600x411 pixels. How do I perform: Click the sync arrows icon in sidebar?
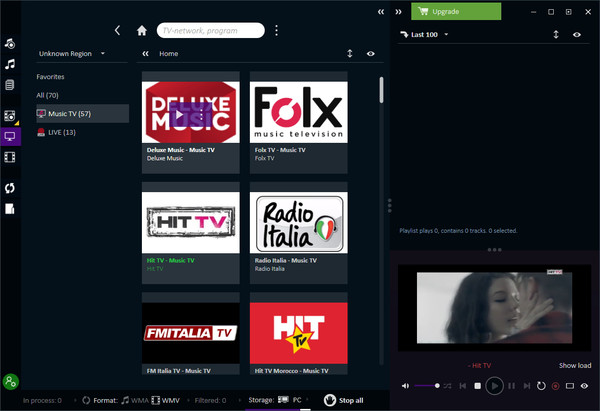(x=10, y=187)
